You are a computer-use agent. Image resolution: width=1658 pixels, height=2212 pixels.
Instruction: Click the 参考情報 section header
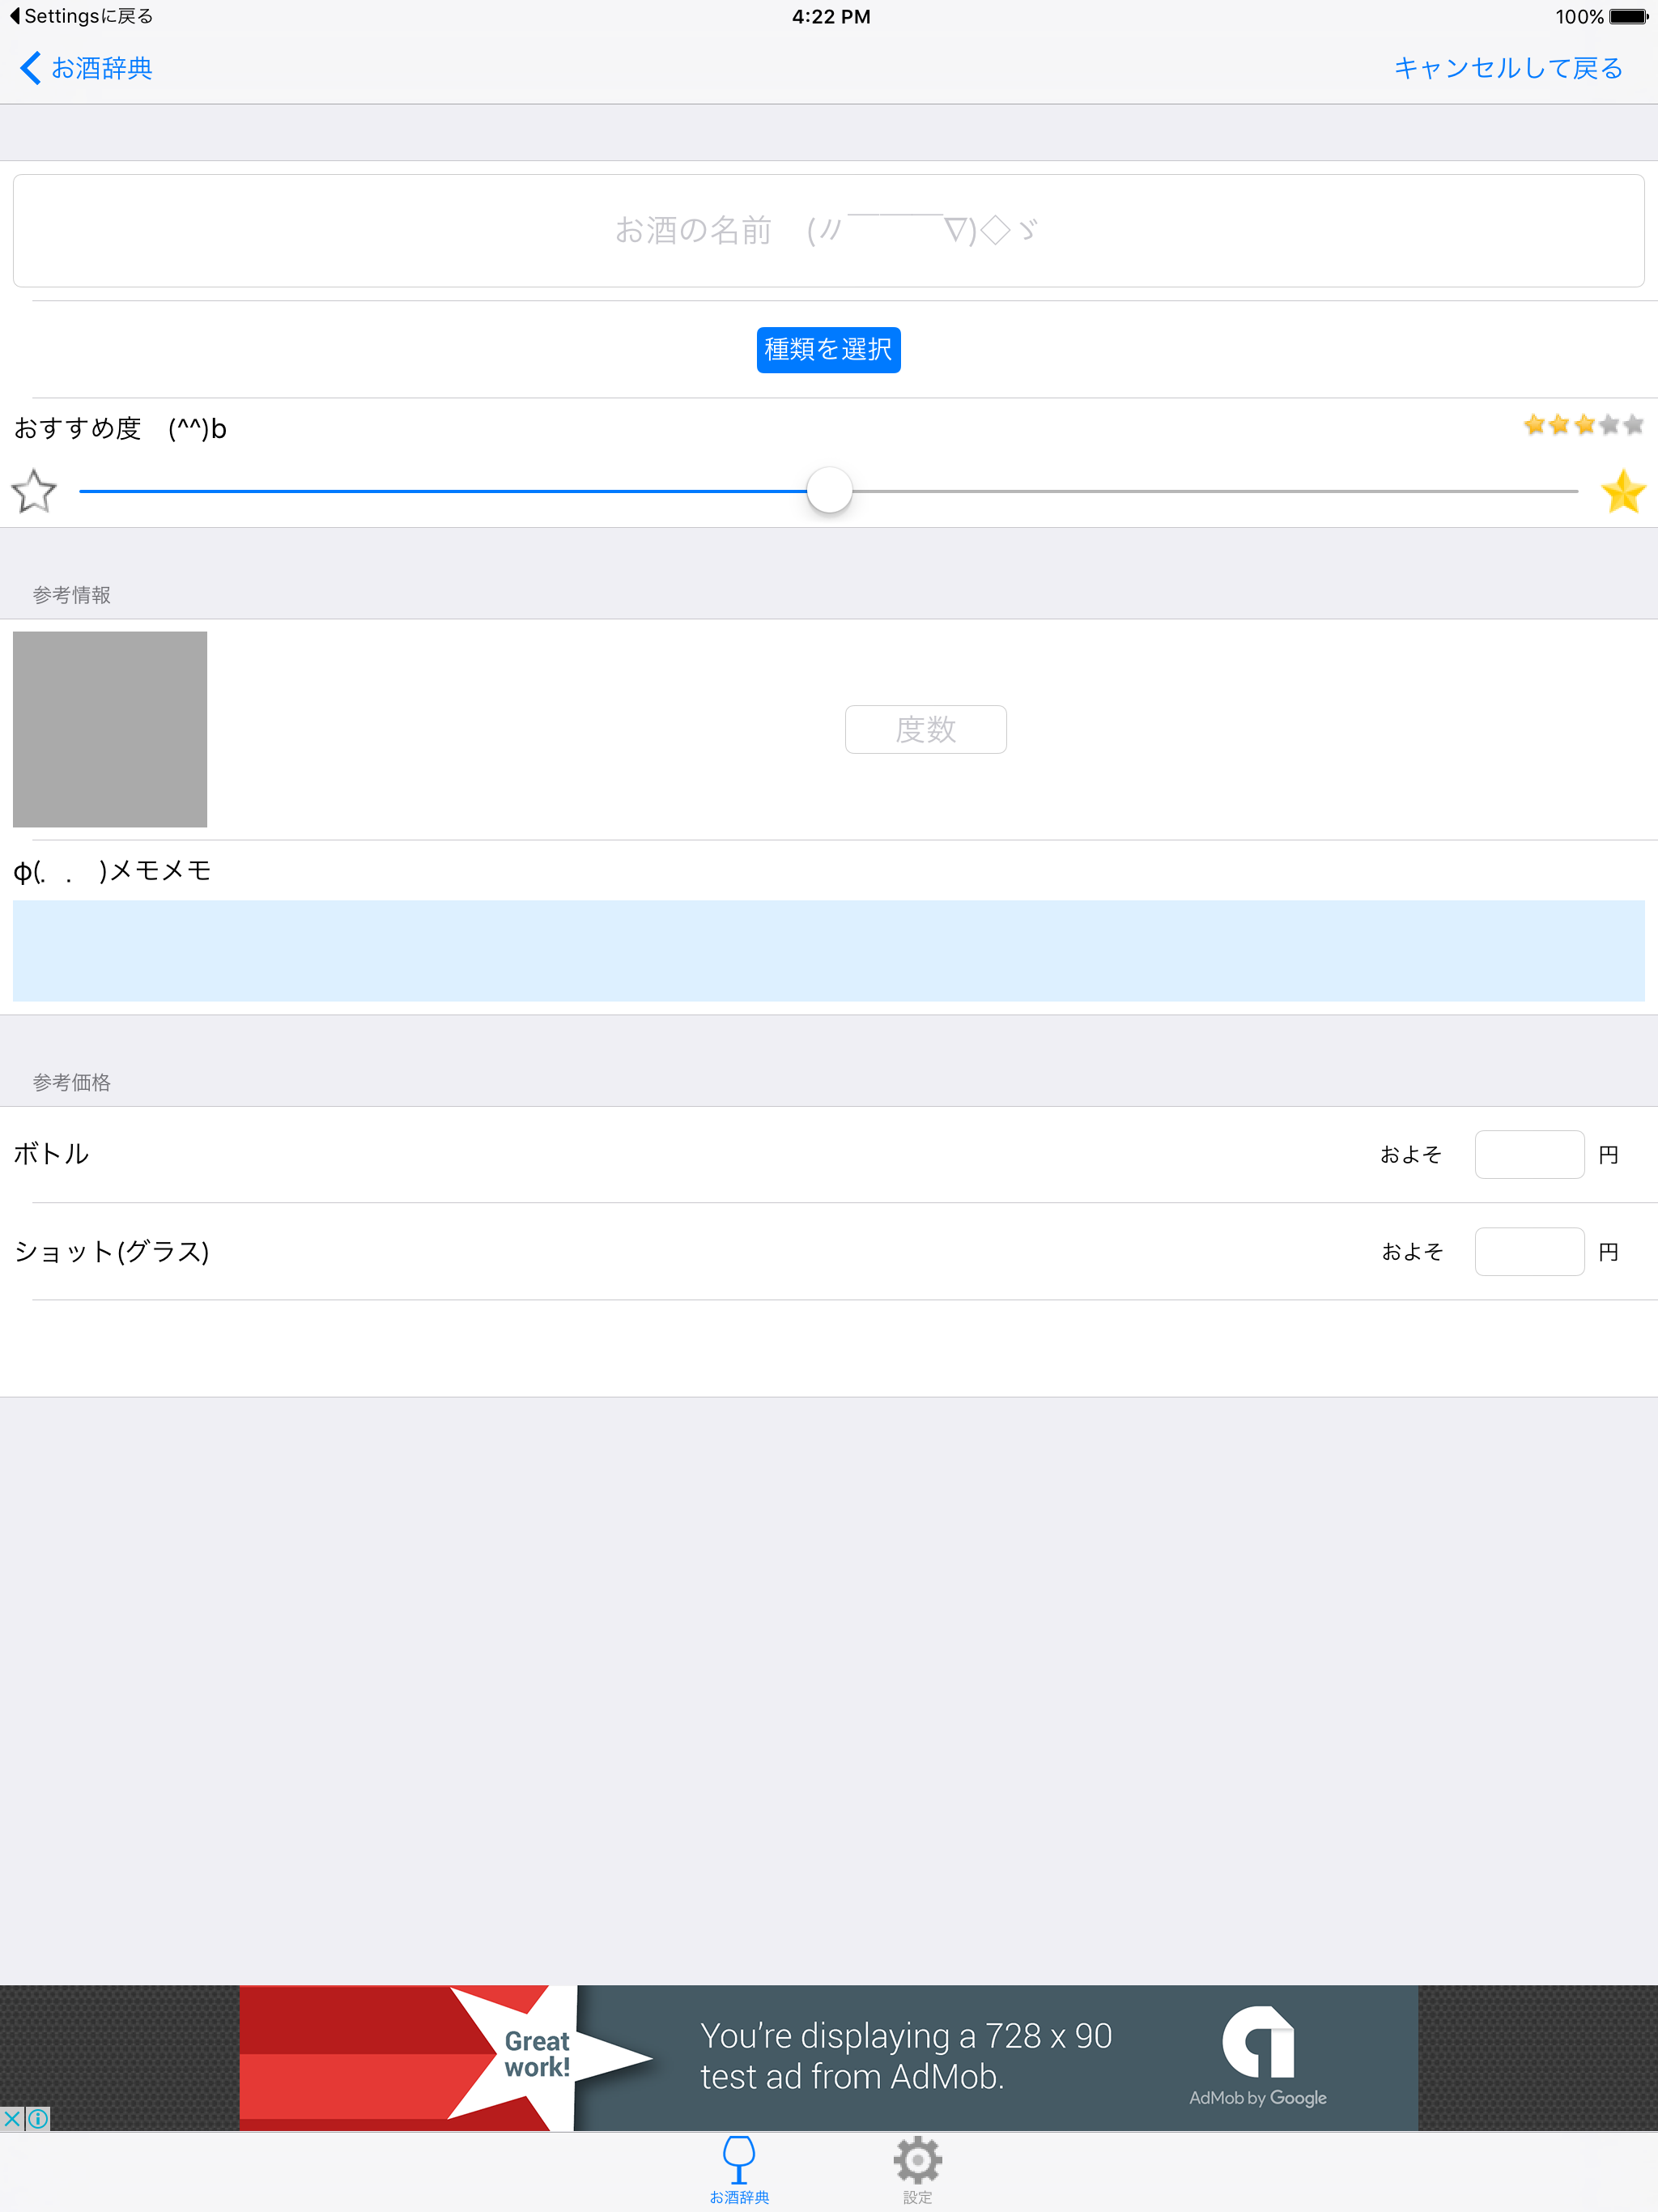point(72,595)
